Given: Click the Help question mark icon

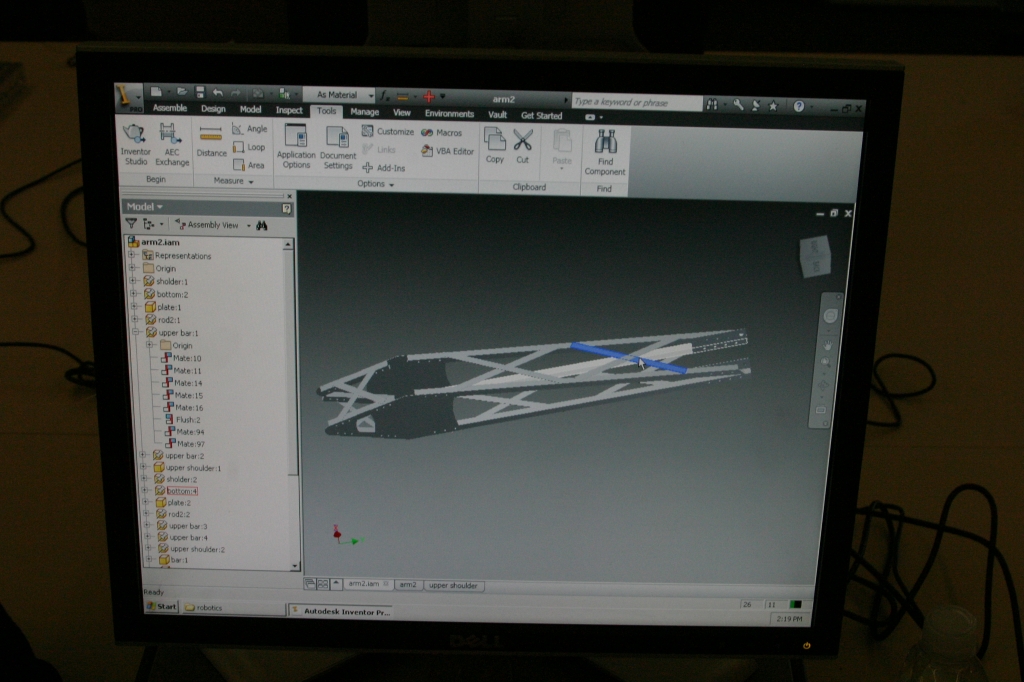Looking at the screenshot, I should 798,106.
